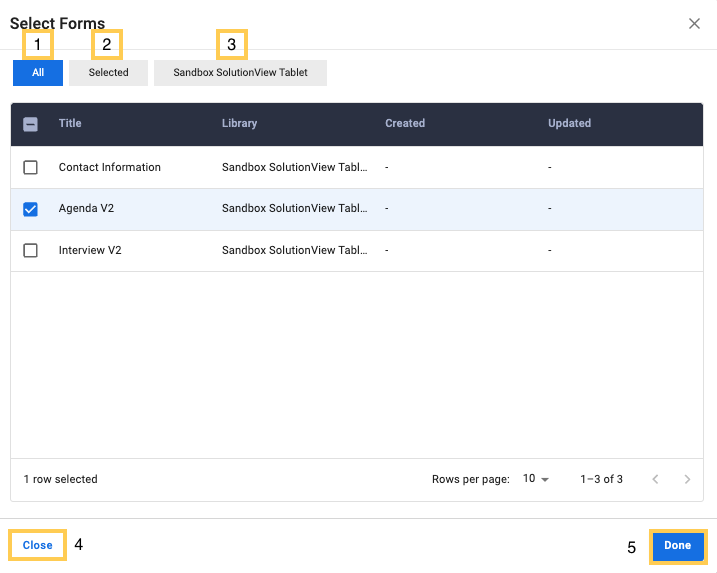Go to previous page arrow
The image size is (717, 573).
[x=655, y=479]
